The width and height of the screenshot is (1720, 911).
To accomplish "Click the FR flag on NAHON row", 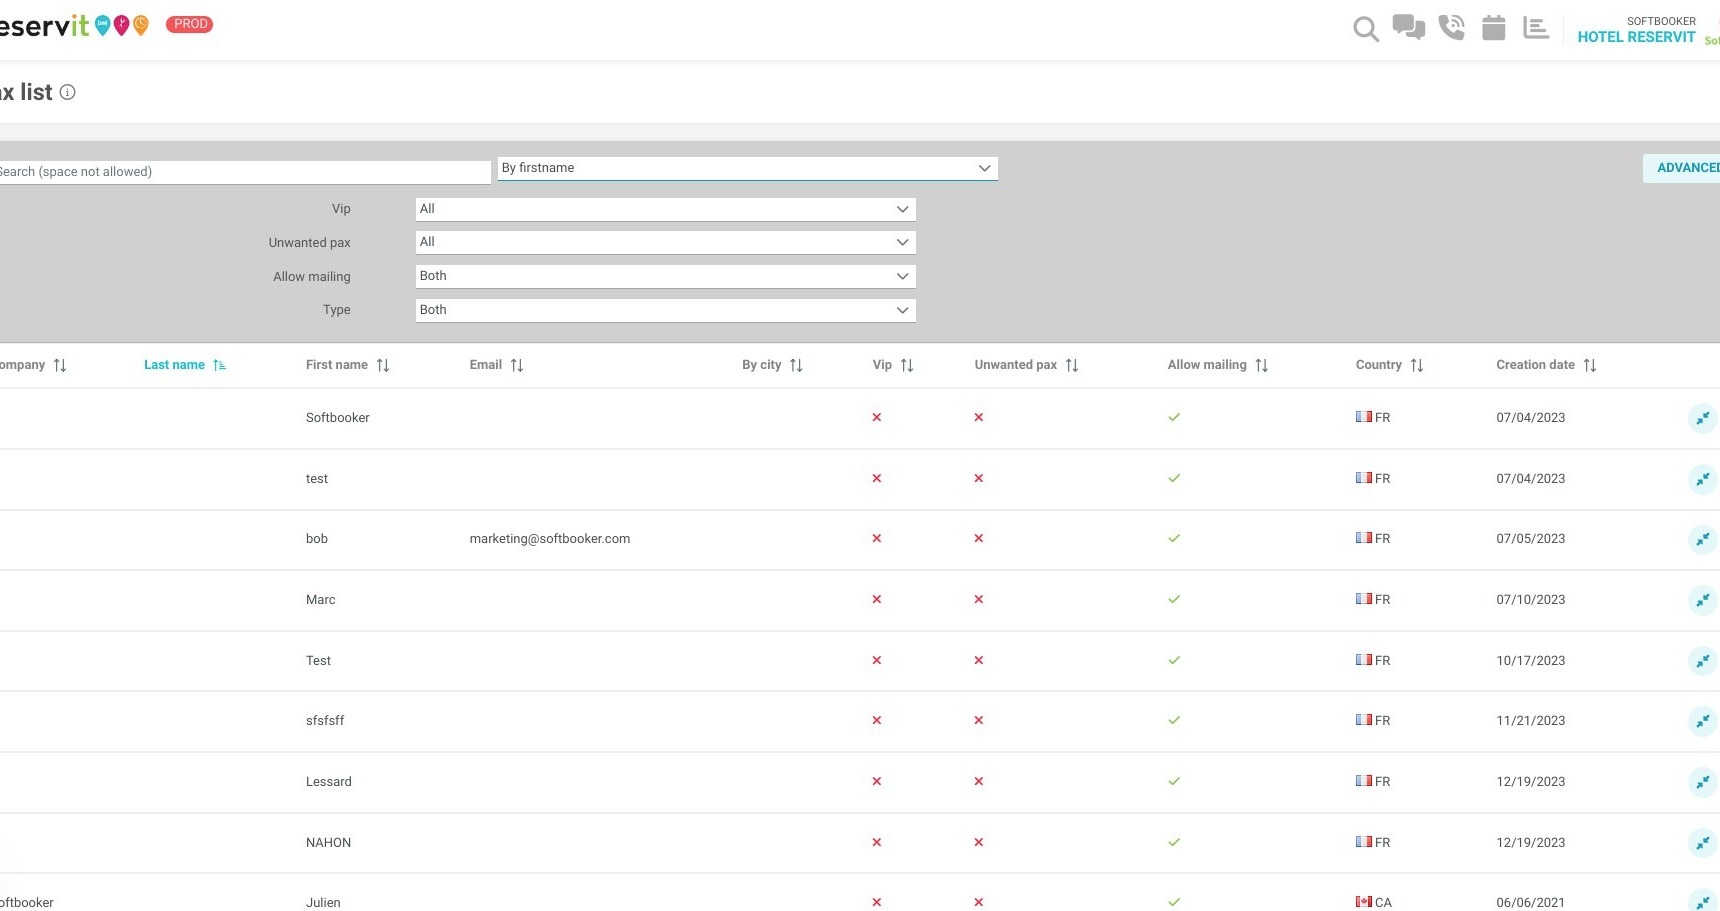I will [x=1364, y=842].
